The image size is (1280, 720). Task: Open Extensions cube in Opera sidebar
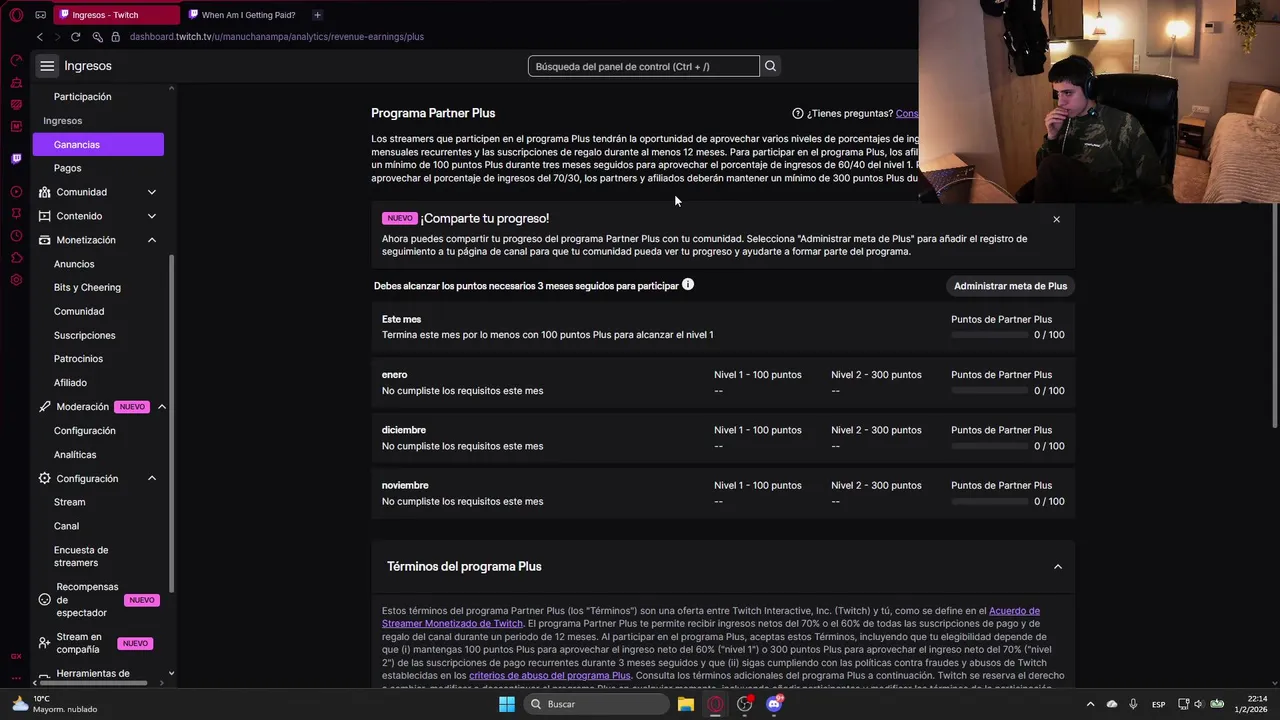coord(16,258)
